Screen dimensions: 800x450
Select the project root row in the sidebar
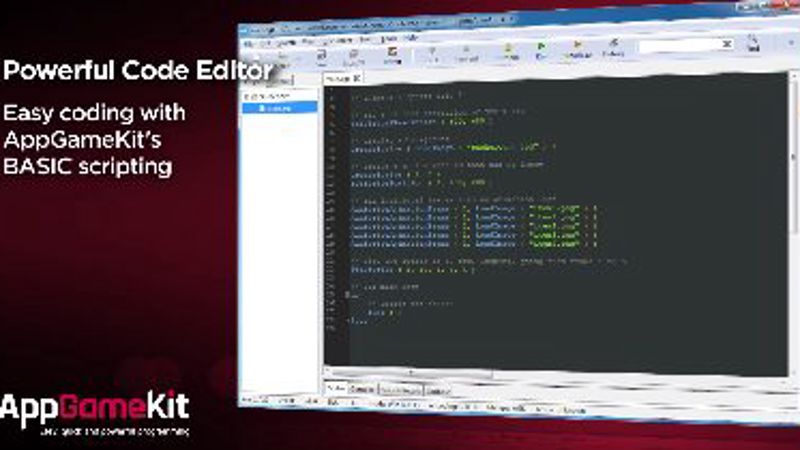(x=269, y=96)
